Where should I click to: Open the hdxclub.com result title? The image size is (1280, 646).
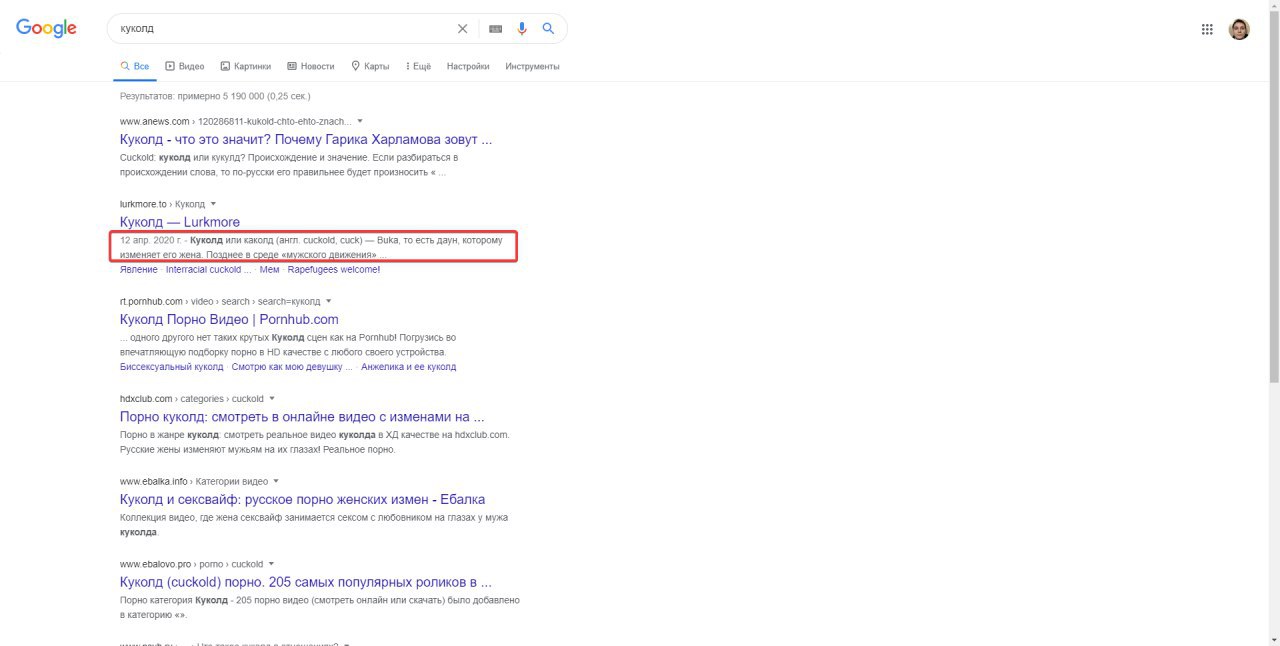tap(302, 416)
